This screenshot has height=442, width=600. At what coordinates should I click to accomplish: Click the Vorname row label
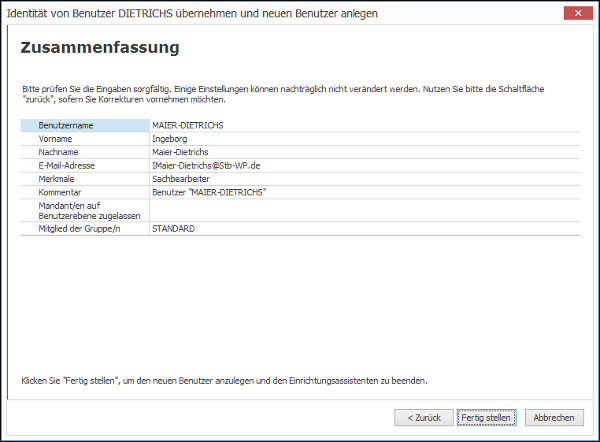[55, 139]
